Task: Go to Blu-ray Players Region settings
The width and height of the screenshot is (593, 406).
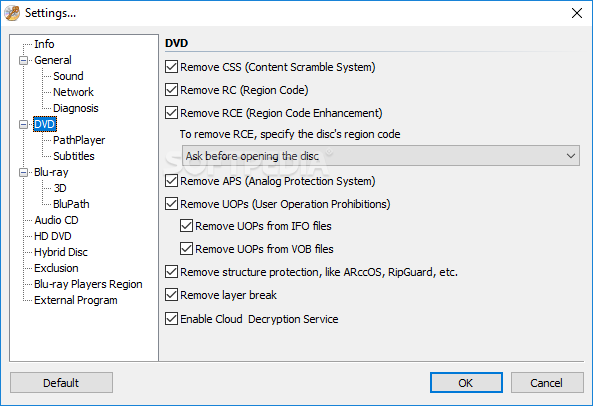Action: (x=88, y=284)
